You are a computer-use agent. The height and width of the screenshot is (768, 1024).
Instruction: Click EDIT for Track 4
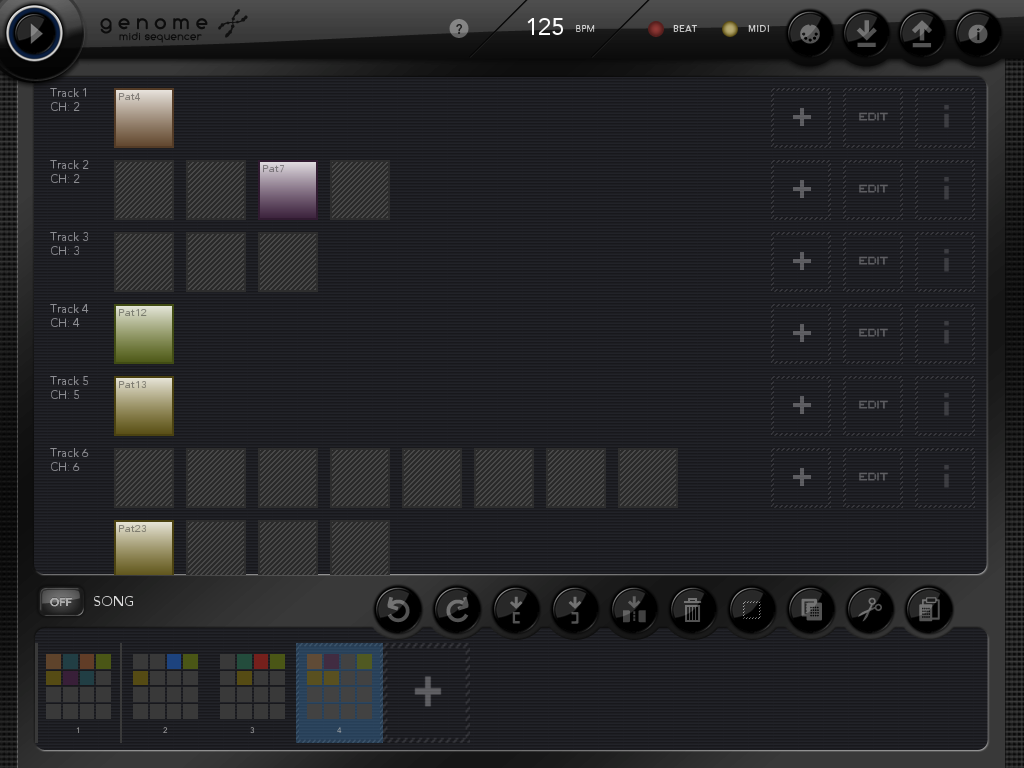coord(873,334)
